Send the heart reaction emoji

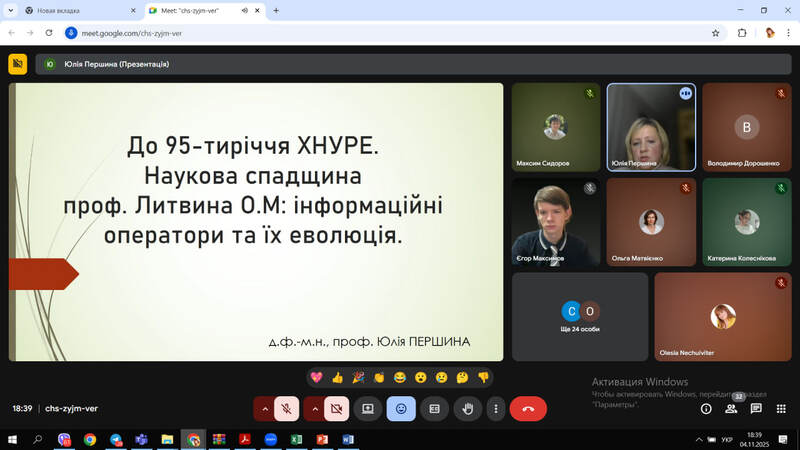coord(316,377)
